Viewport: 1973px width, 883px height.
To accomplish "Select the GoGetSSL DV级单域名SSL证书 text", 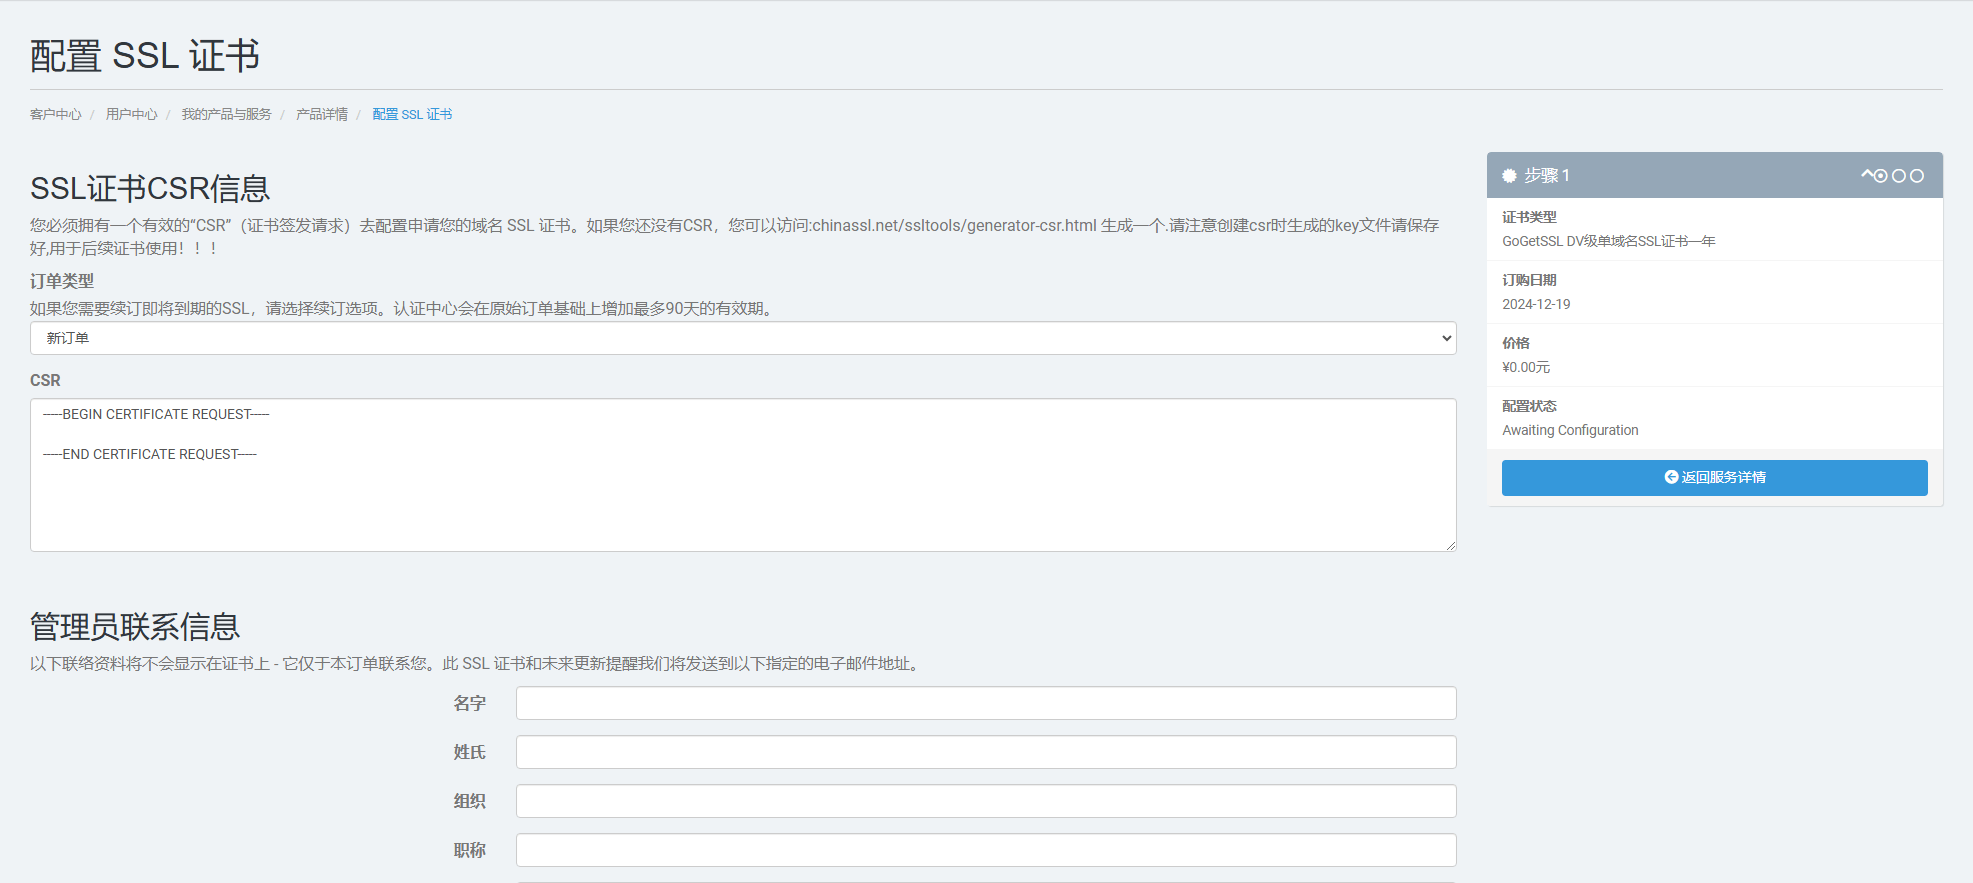I will pos(1608,241).
